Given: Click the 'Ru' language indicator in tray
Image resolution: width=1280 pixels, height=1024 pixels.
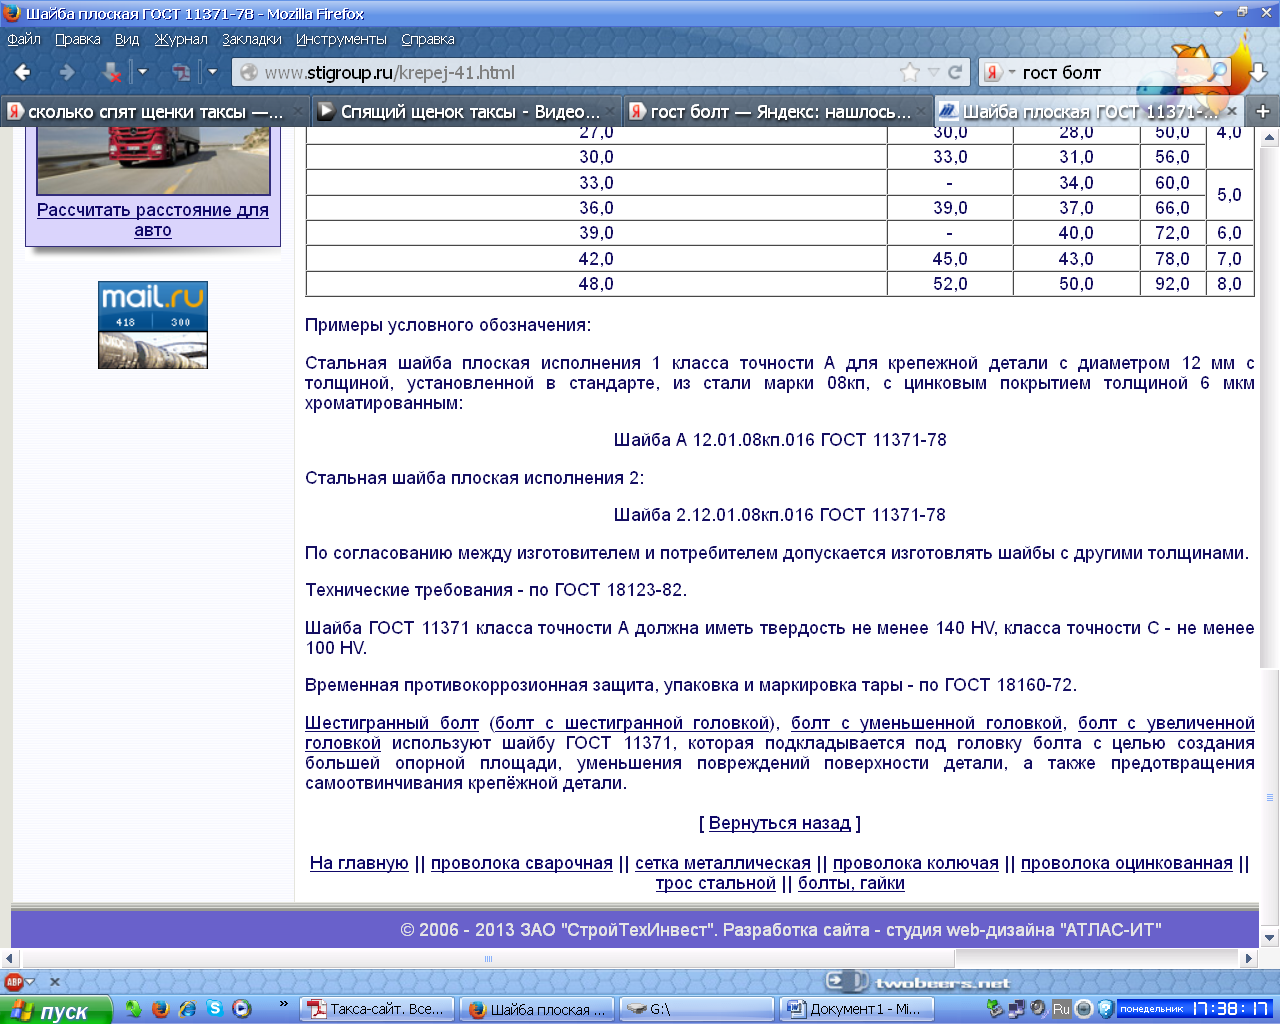Looking at the screenshot, I should click(1061, 1009).
